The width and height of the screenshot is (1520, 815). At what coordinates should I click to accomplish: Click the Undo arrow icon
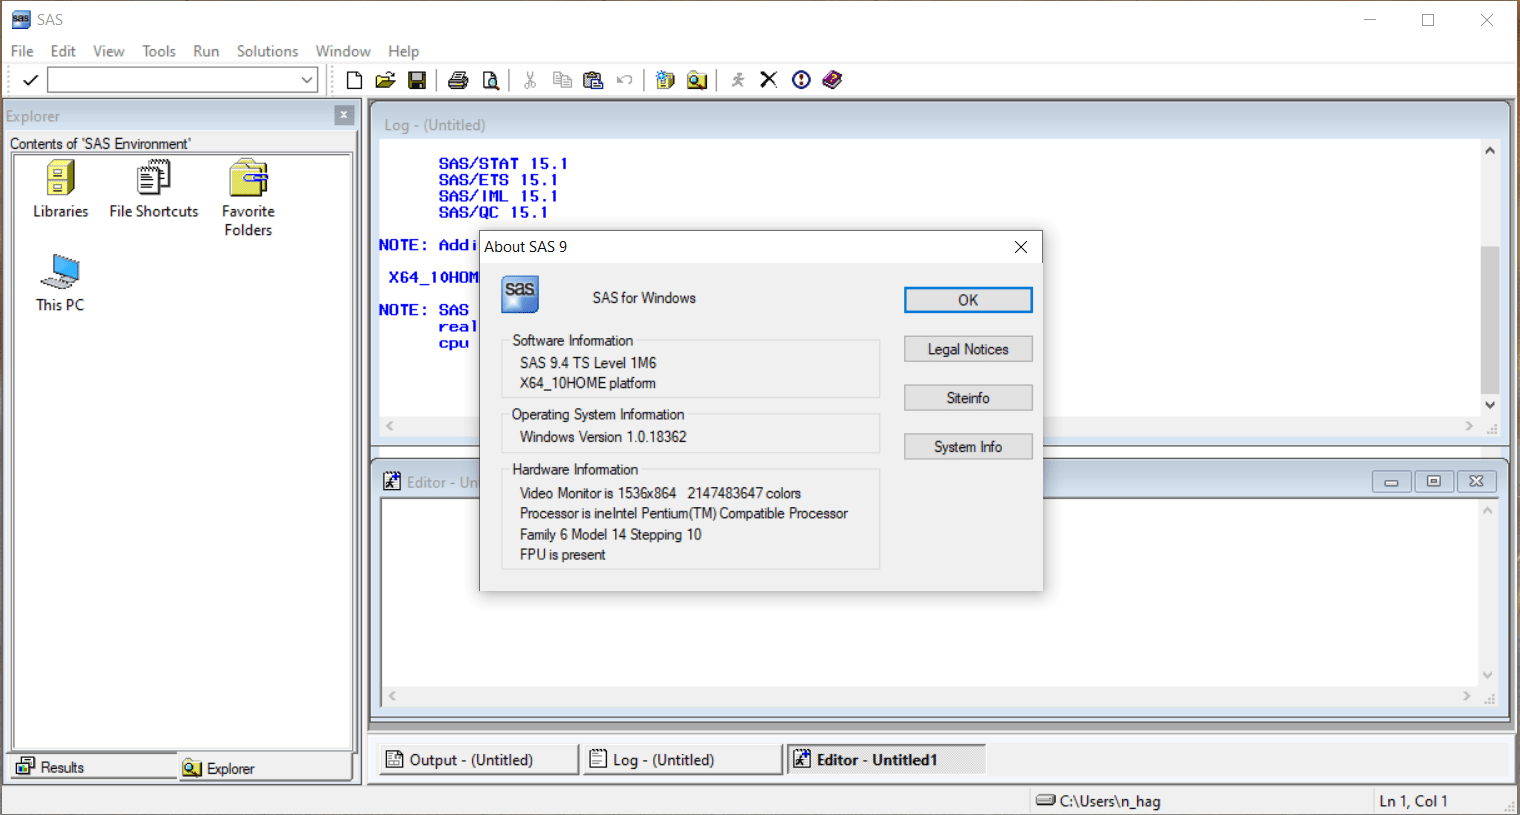click(x=625, y=80)
